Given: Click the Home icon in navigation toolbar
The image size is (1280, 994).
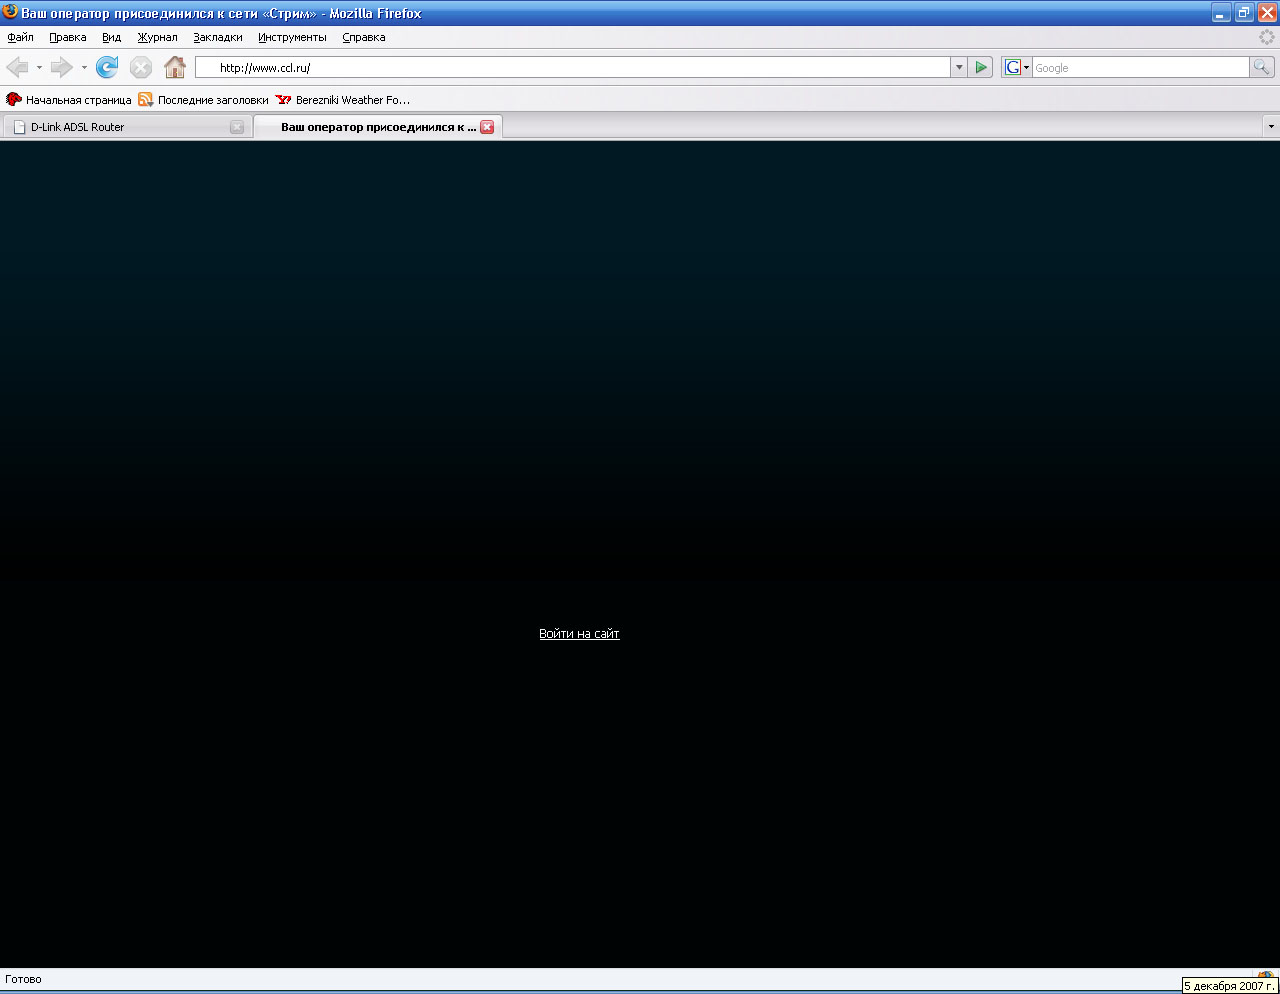Looking at the screenshot, I should click(x=175, y=67).
